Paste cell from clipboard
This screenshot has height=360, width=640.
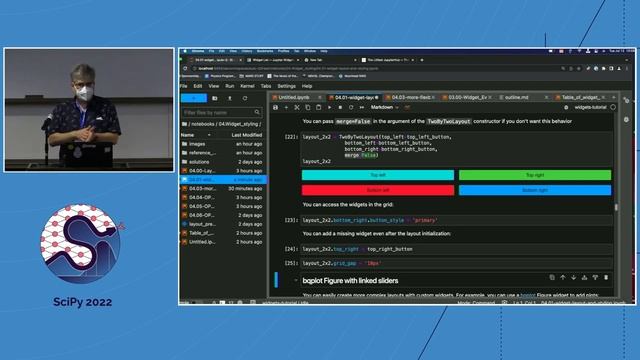[318, 107]
